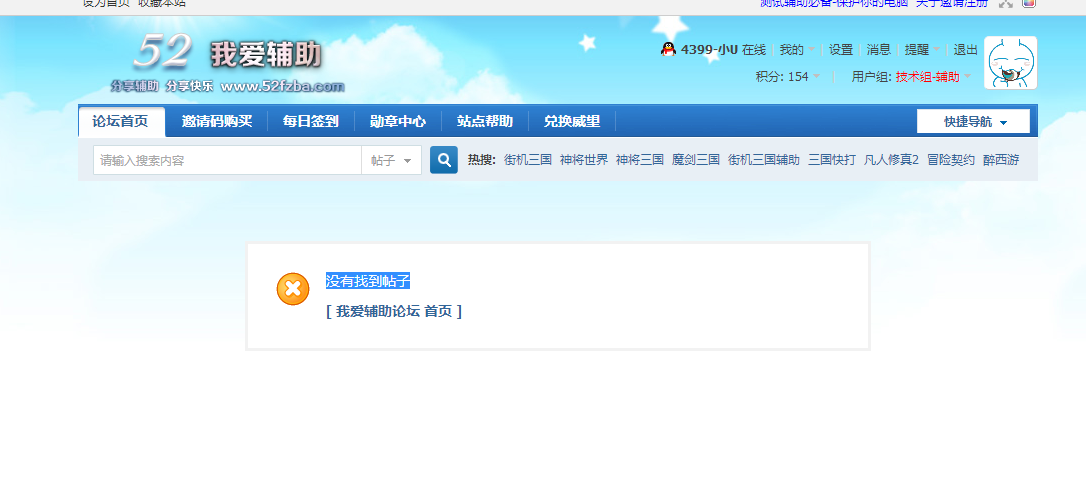This screenshot has height=502, width=1086.
Task: Click the highlighted 没有找到帖子 message
Action: (x=368, y=281)
